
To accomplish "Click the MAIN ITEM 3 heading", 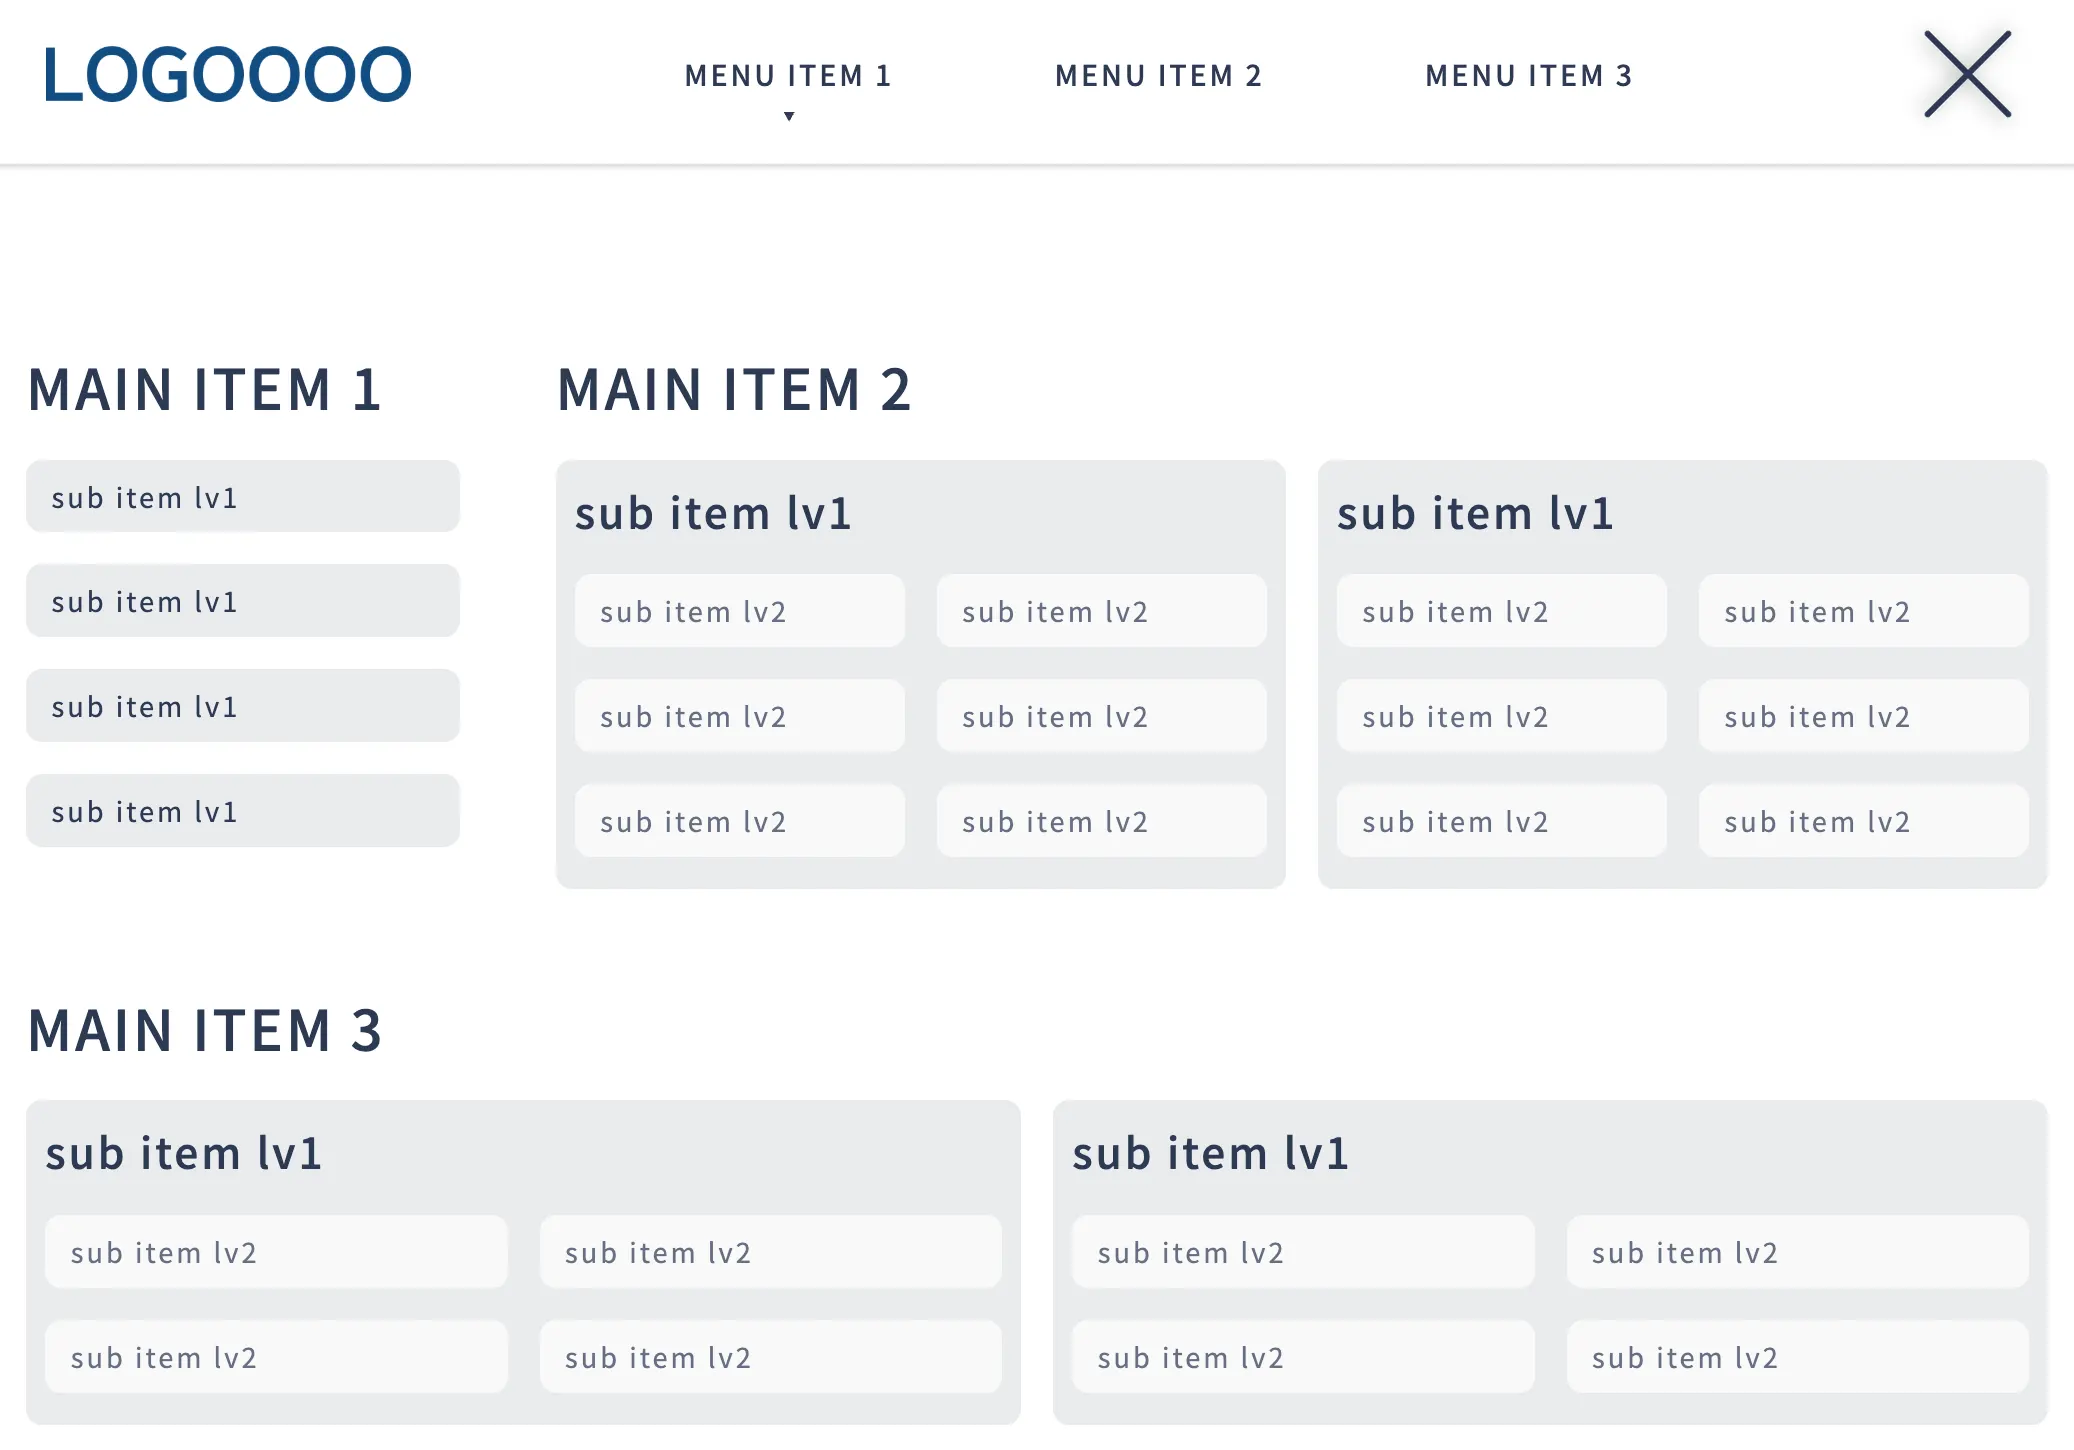I will [x=205, y=1031].
